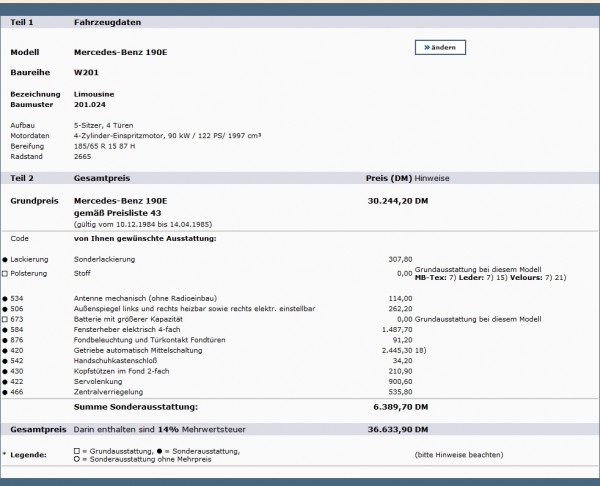600x486 pixels.
Task: Click the bullet for code 584
Action: [5, 330]
